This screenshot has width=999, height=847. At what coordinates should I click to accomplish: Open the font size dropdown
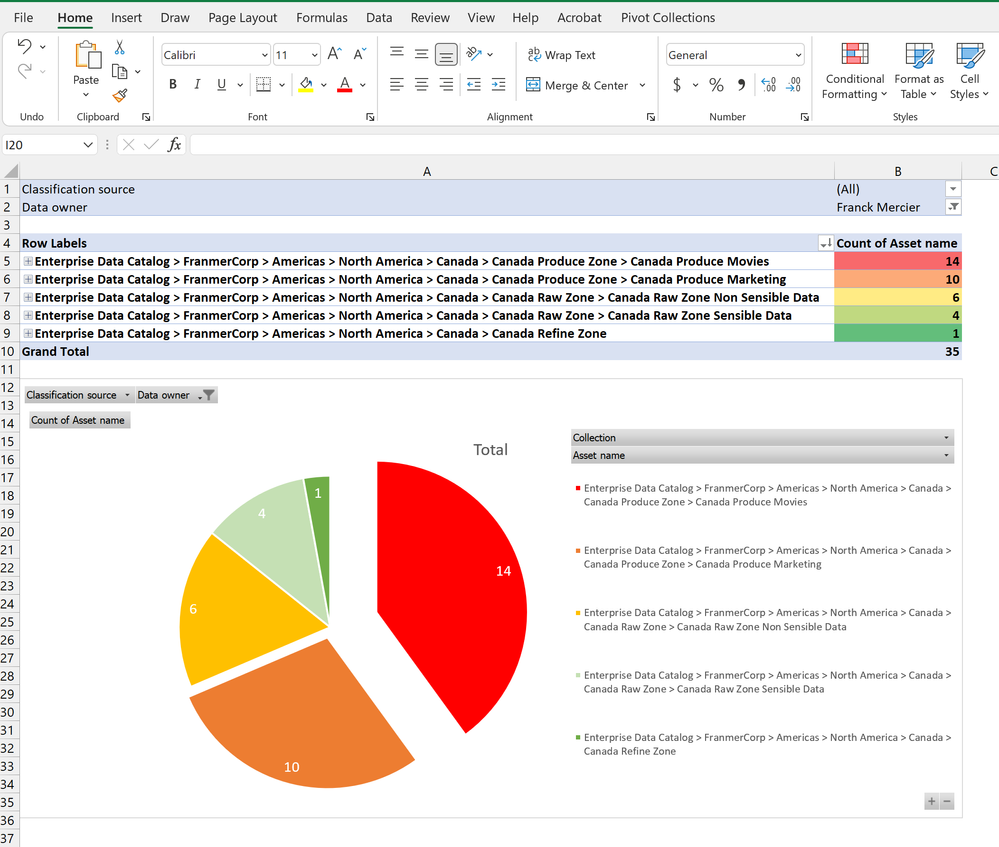314,55
